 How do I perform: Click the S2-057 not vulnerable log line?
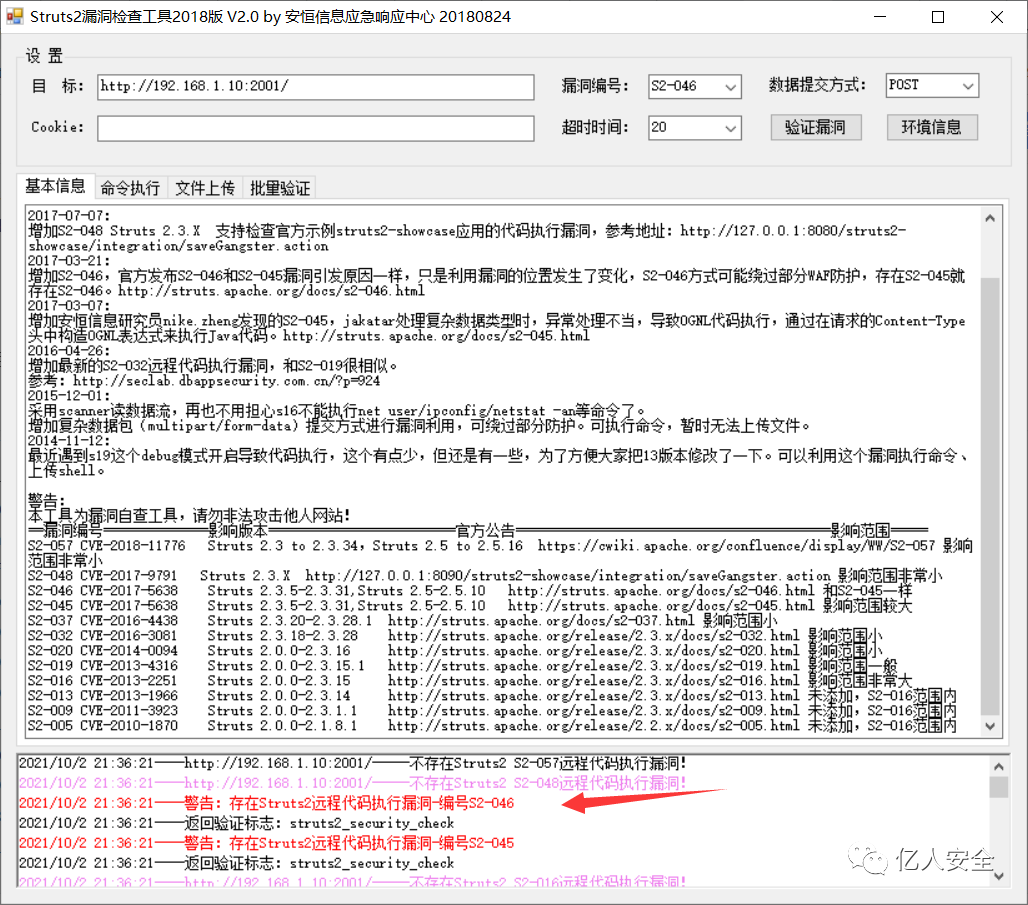(353, 763)
